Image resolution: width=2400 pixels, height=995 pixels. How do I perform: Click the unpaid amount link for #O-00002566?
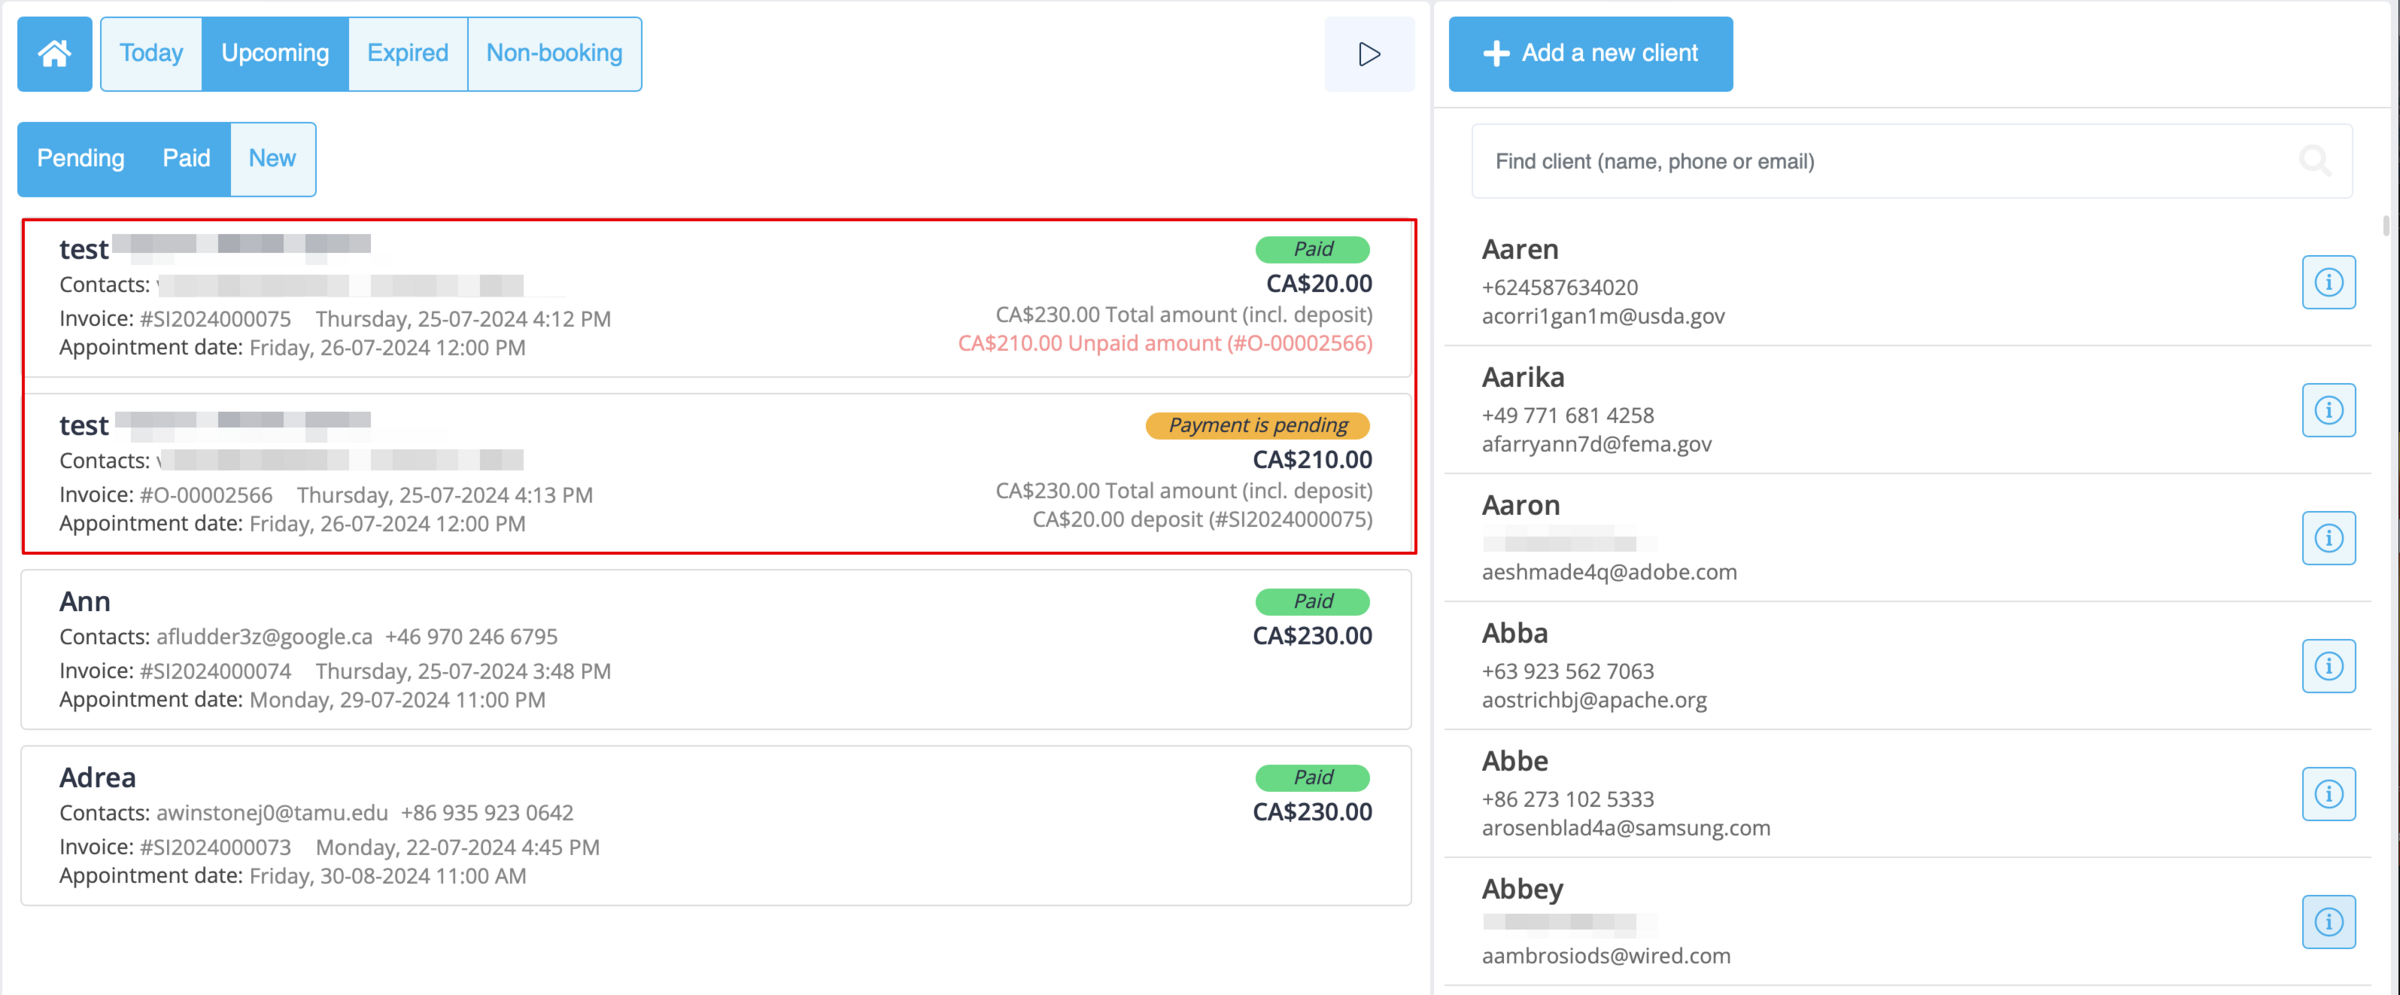click(1165, 343)
